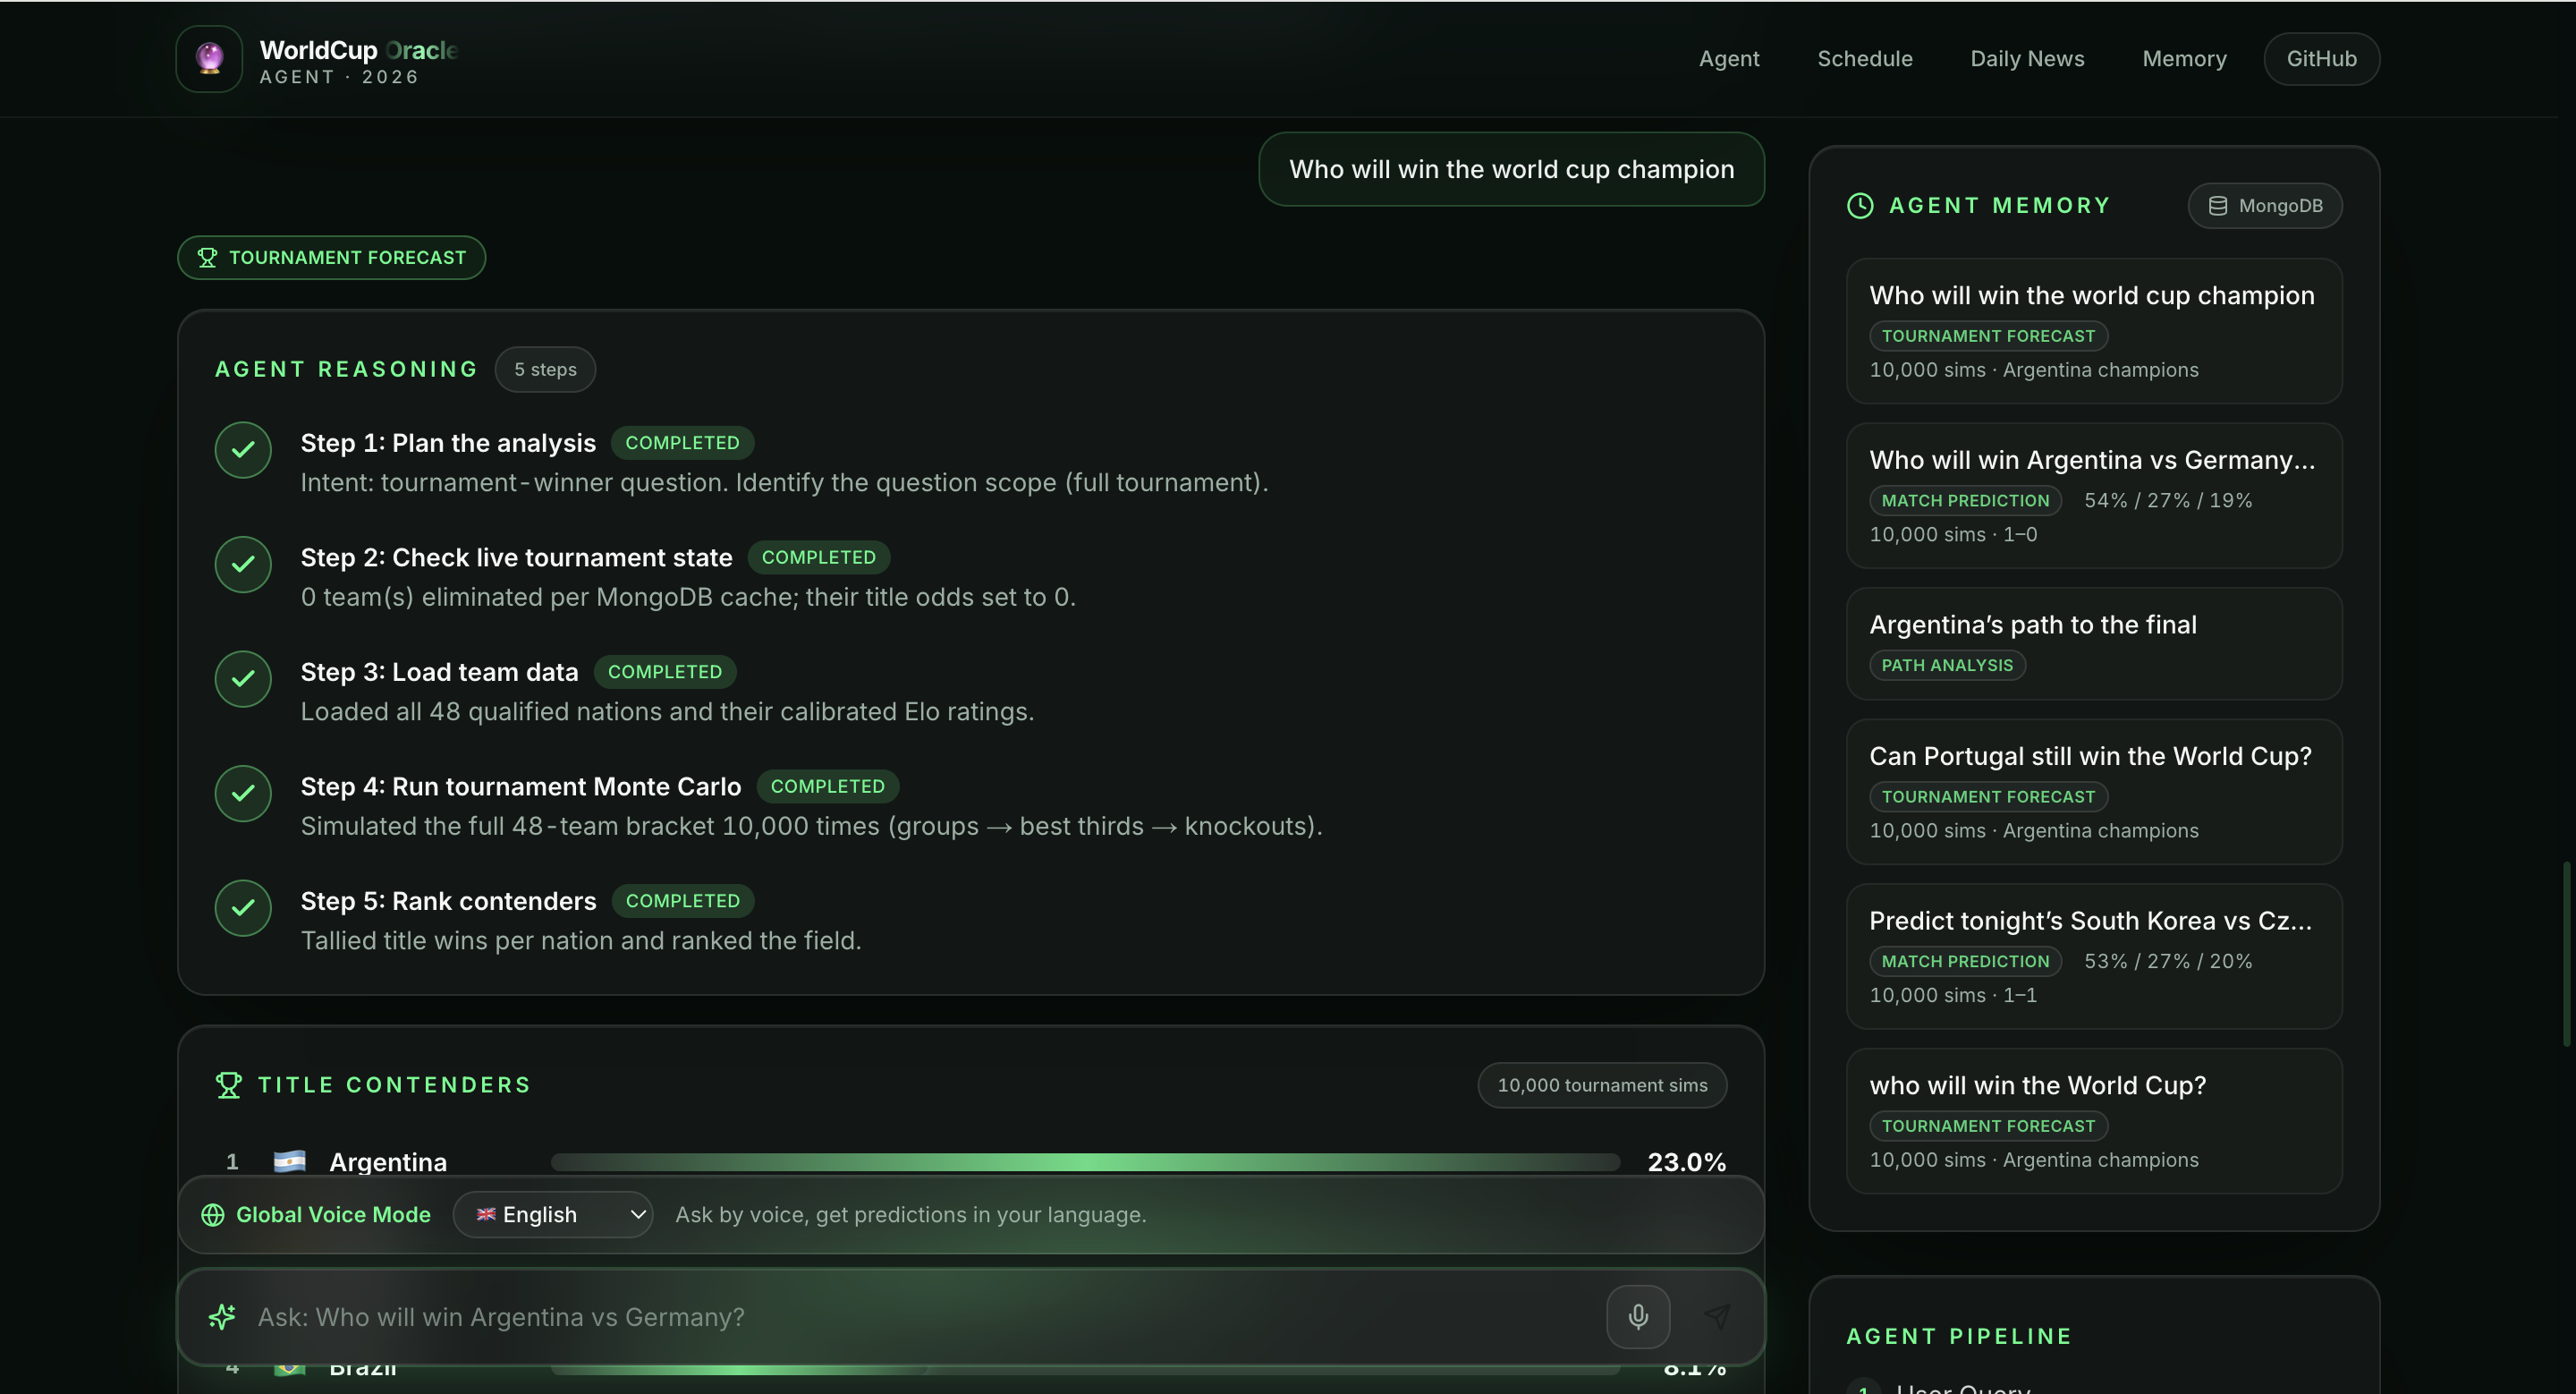This screenshot has height=1394, width=2576.
Task: Click the Argentina flag in Title Contenders
Action: [x=290, y=1161]
